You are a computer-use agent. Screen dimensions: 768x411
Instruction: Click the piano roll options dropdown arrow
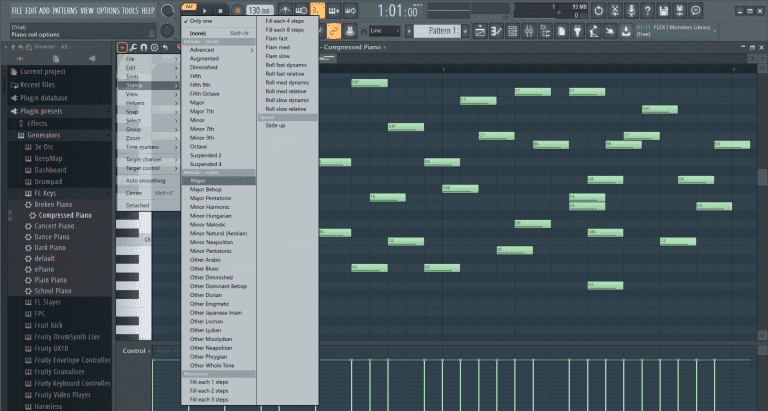[122, 48]
